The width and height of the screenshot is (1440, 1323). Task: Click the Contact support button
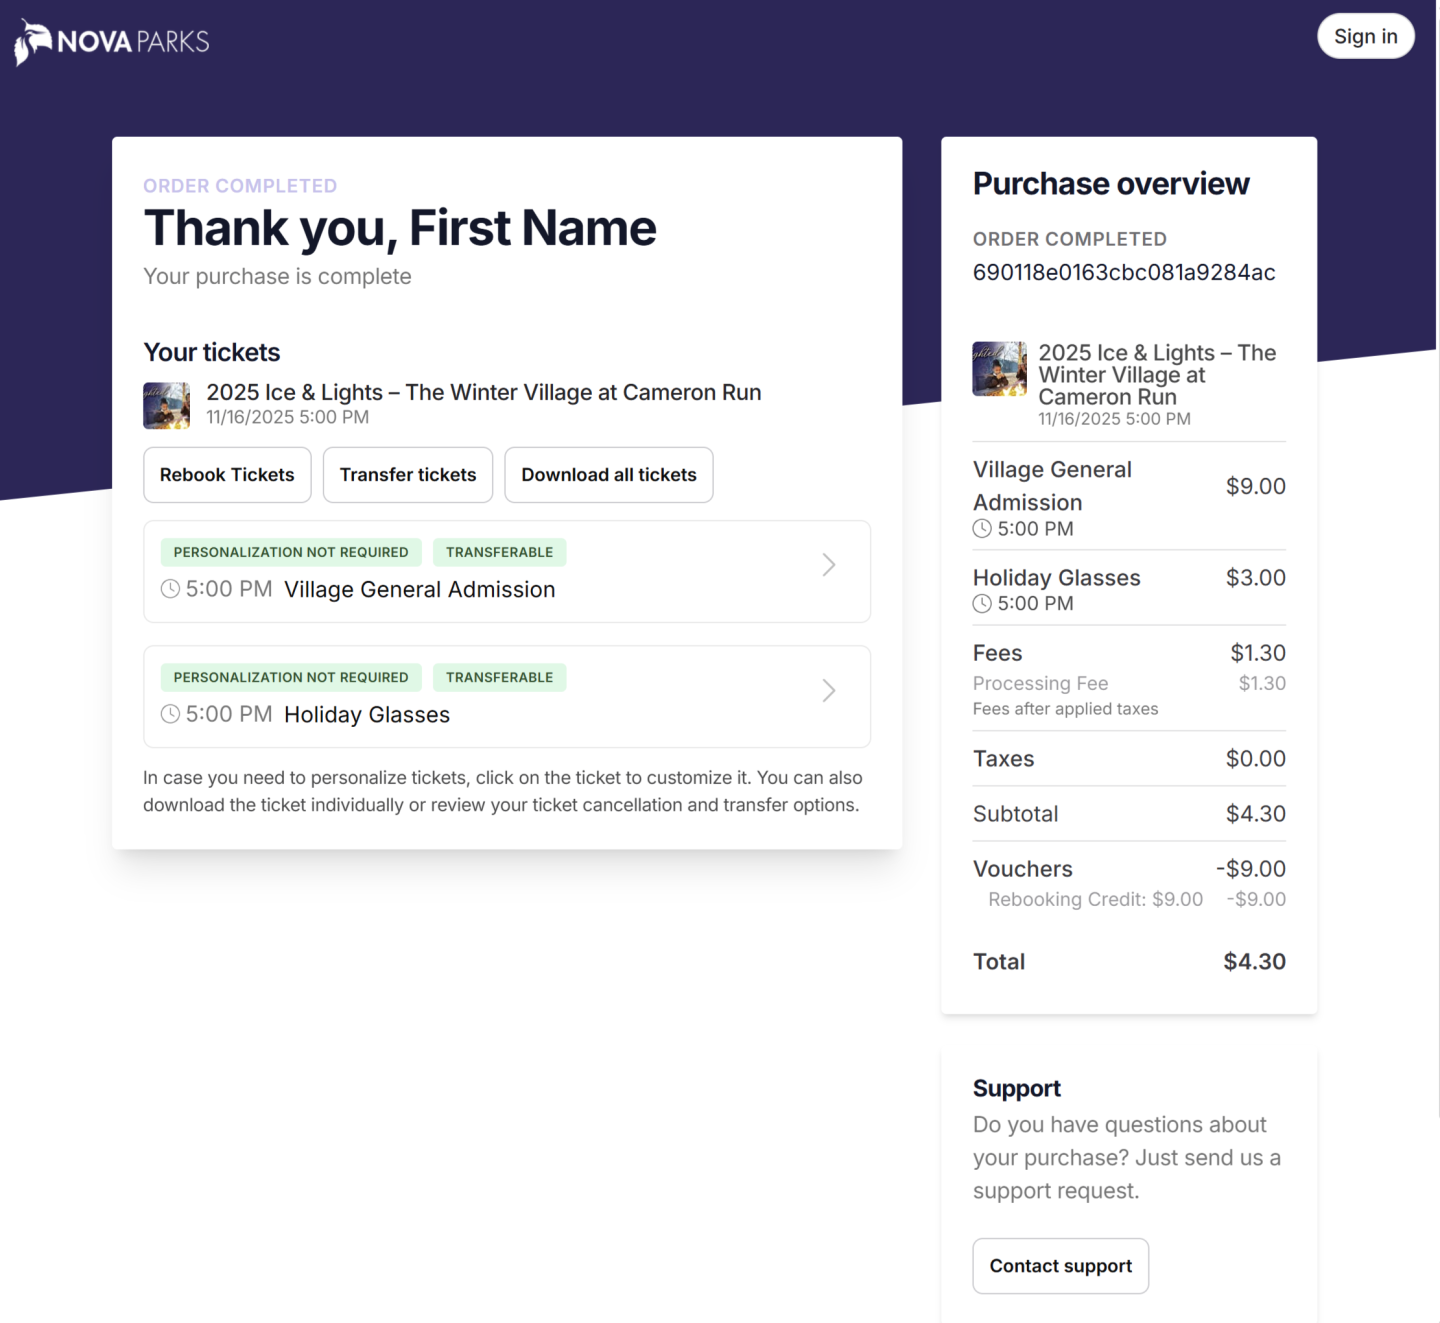pos(1060,1265)
